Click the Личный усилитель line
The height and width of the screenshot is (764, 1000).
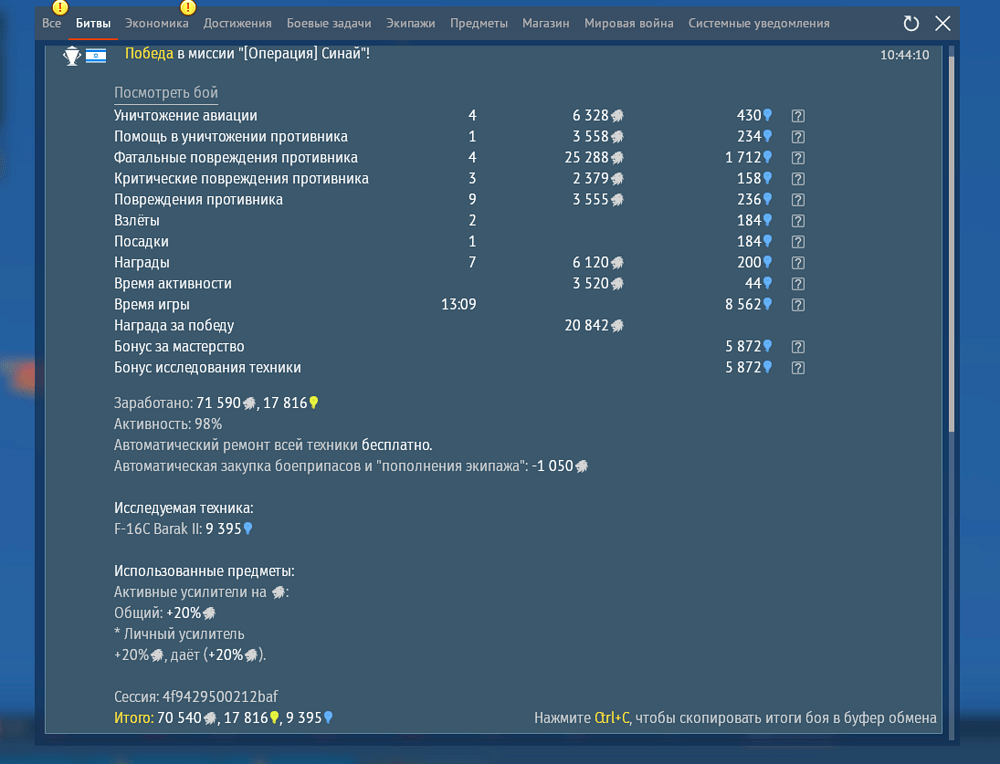[179, 634]
